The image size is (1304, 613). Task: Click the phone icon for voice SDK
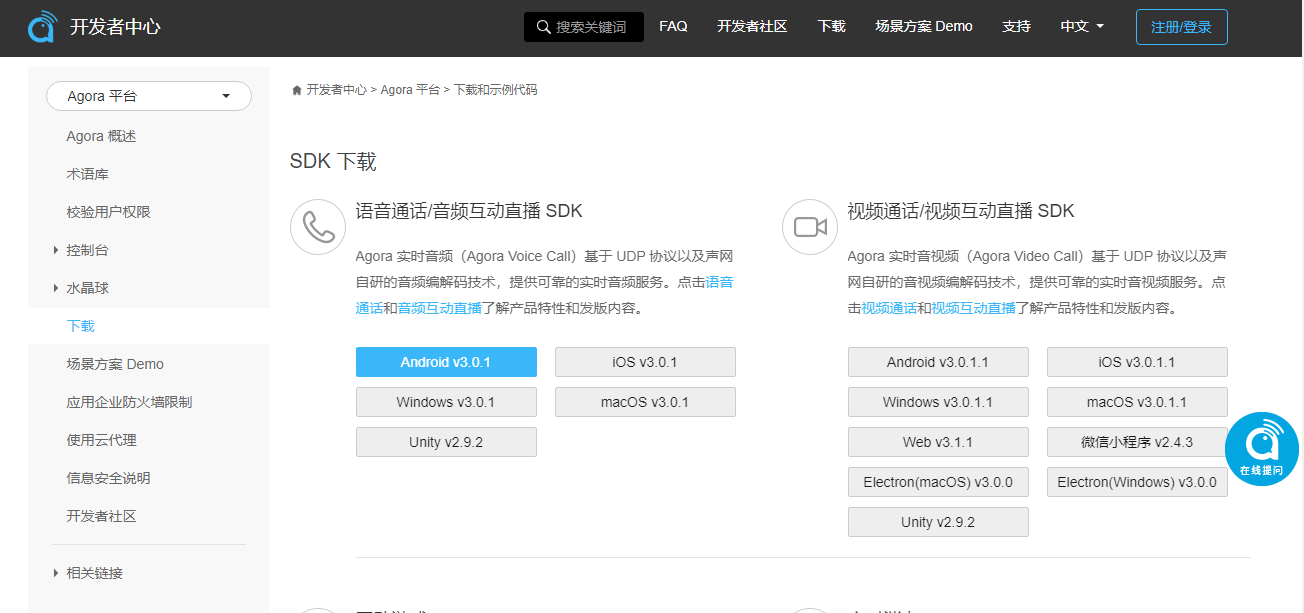pyautogui.click(x=318, y=227)
